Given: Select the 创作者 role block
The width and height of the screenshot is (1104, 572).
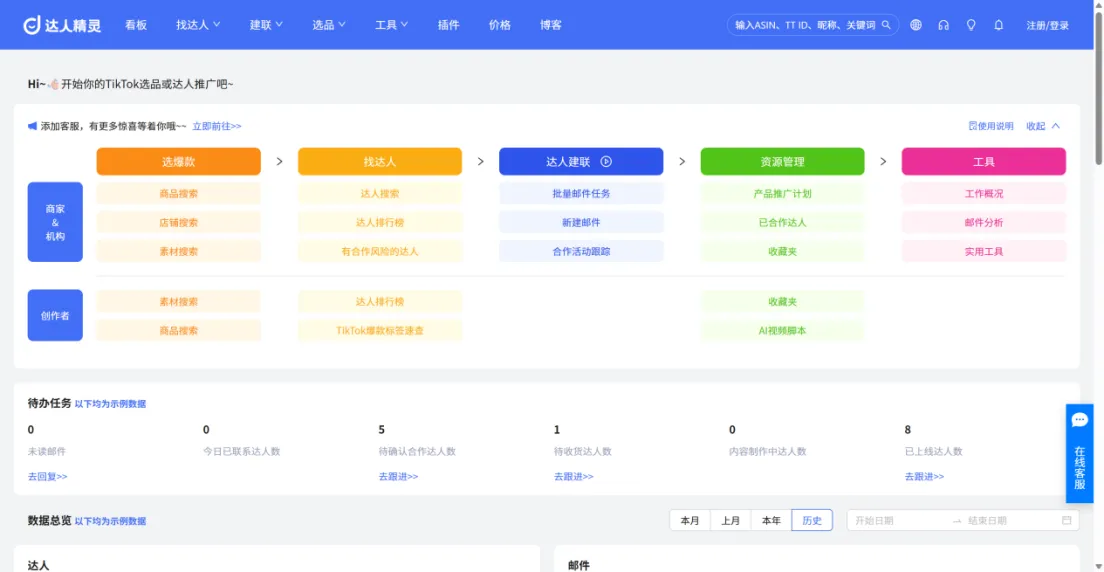Looking at the screenshot, I should click(x=55, y=316).
